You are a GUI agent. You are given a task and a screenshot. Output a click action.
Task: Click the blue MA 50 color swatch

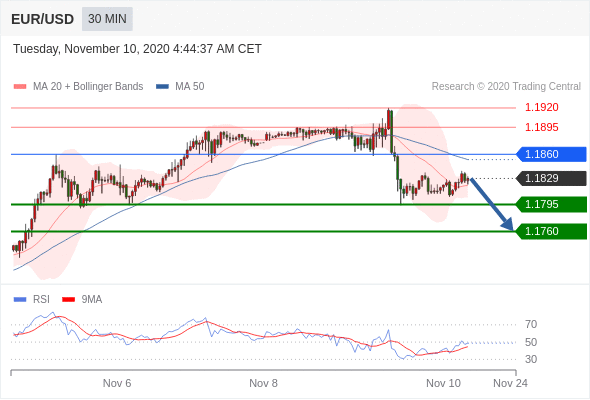tap(163, 87)
